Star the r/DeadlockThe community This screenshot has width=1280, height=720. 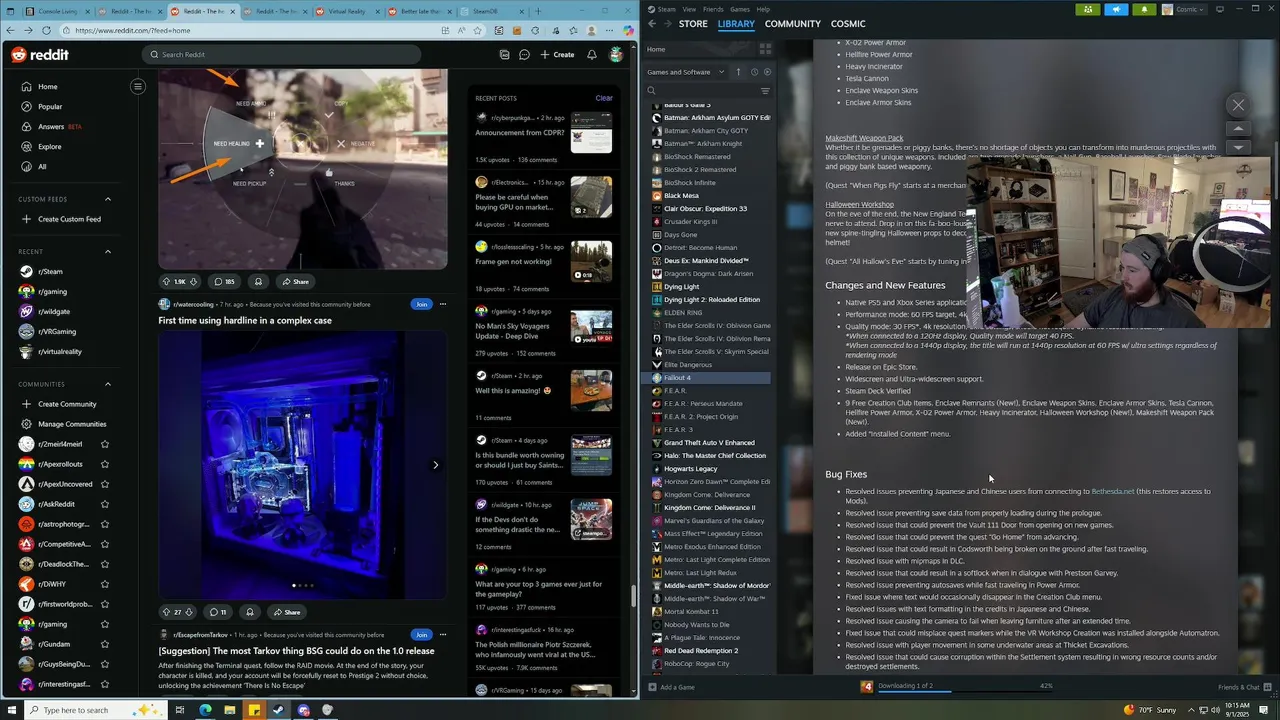coord(105,564)
